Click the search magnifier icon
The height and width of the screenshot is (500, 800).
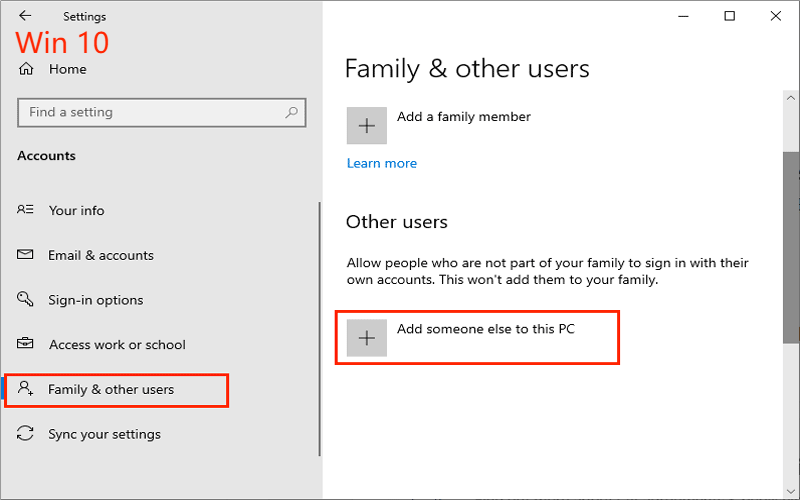tap(291, 112)
